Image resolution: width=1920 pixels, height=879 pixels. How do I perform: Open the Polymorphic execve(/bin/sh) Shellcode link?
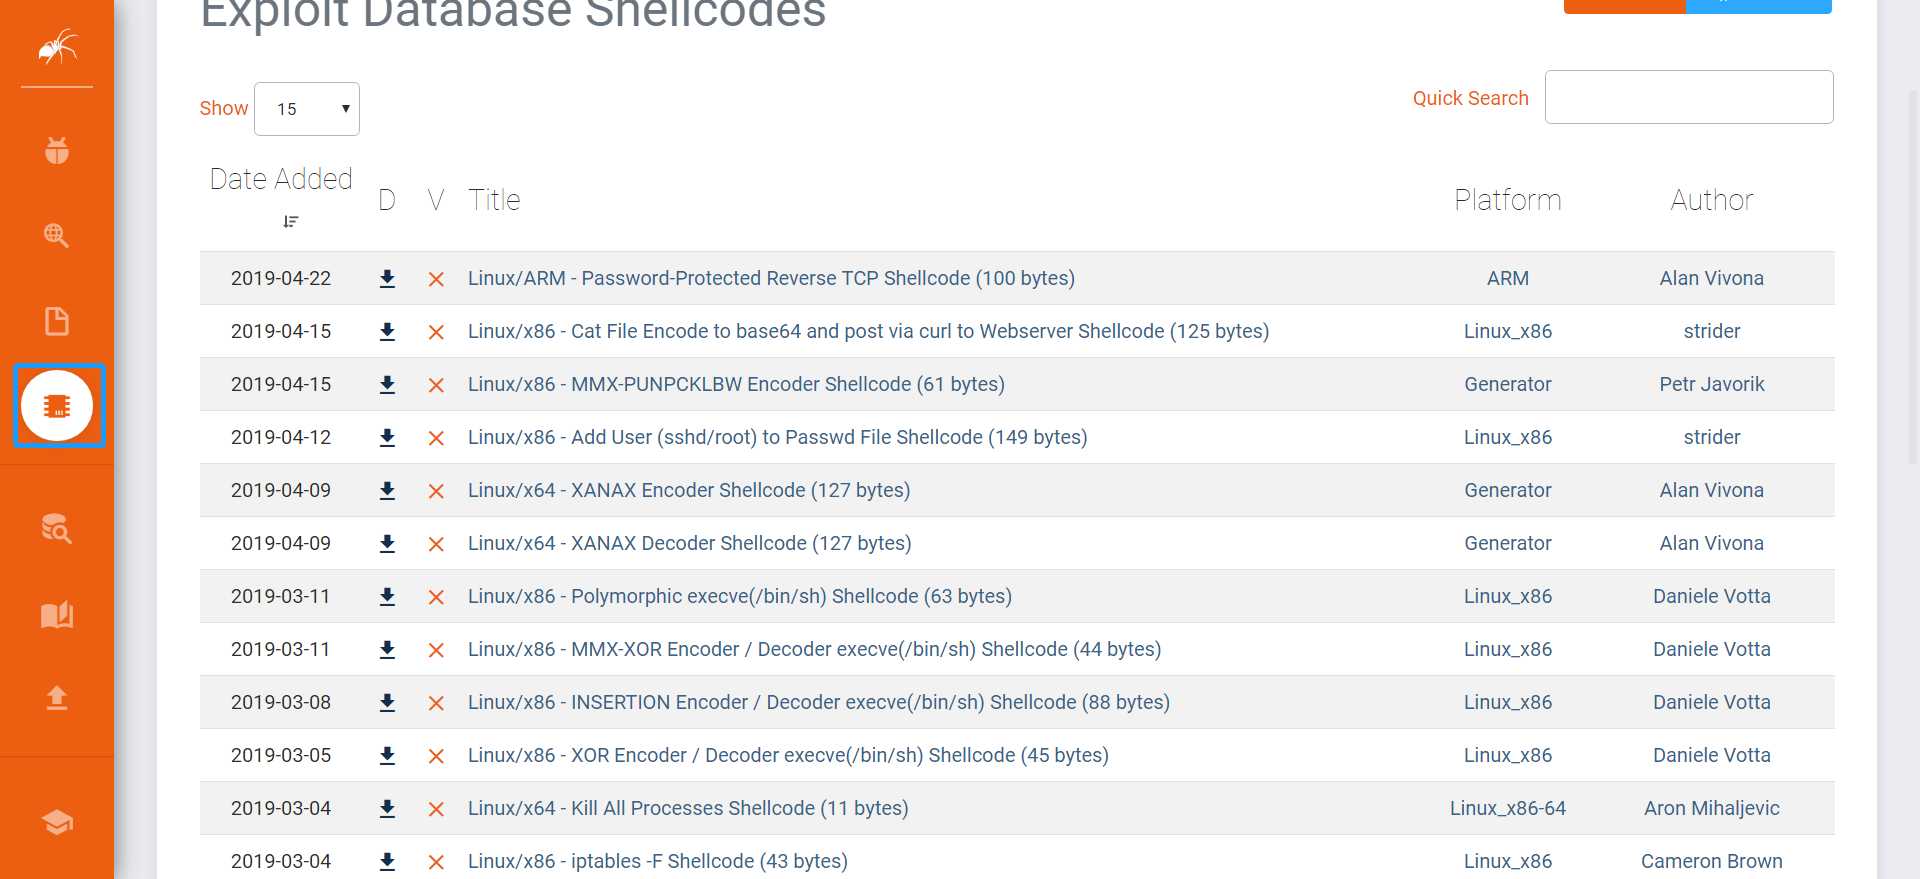click(739, 596)
